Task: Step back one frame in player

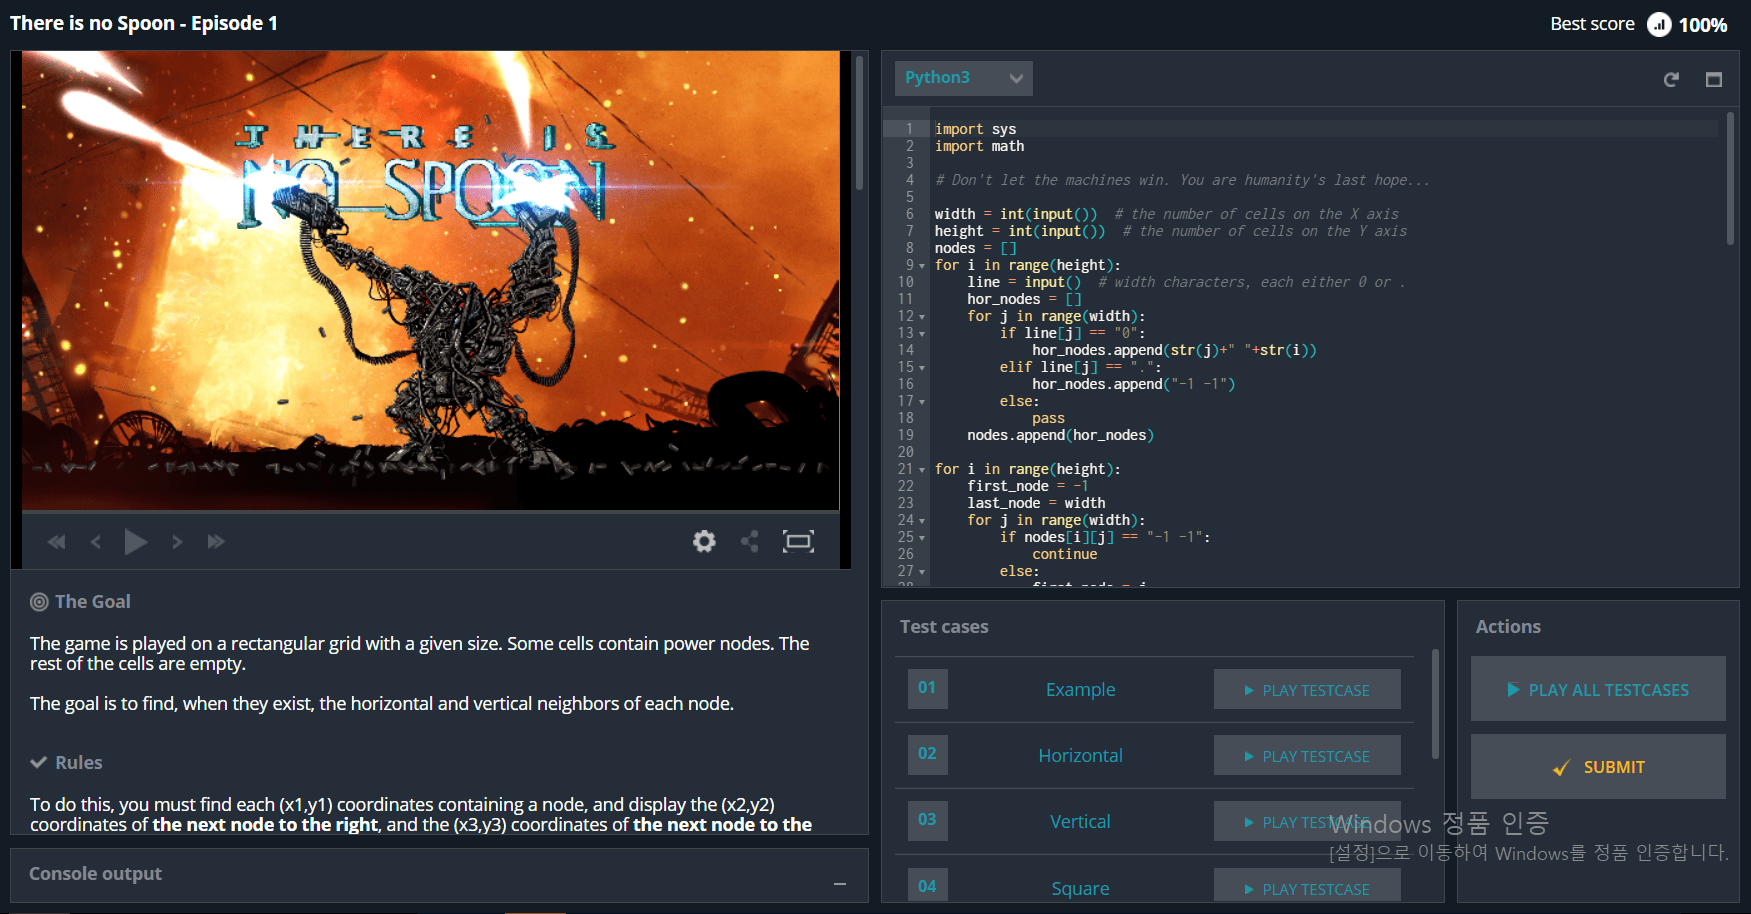Action: [96, 542]
